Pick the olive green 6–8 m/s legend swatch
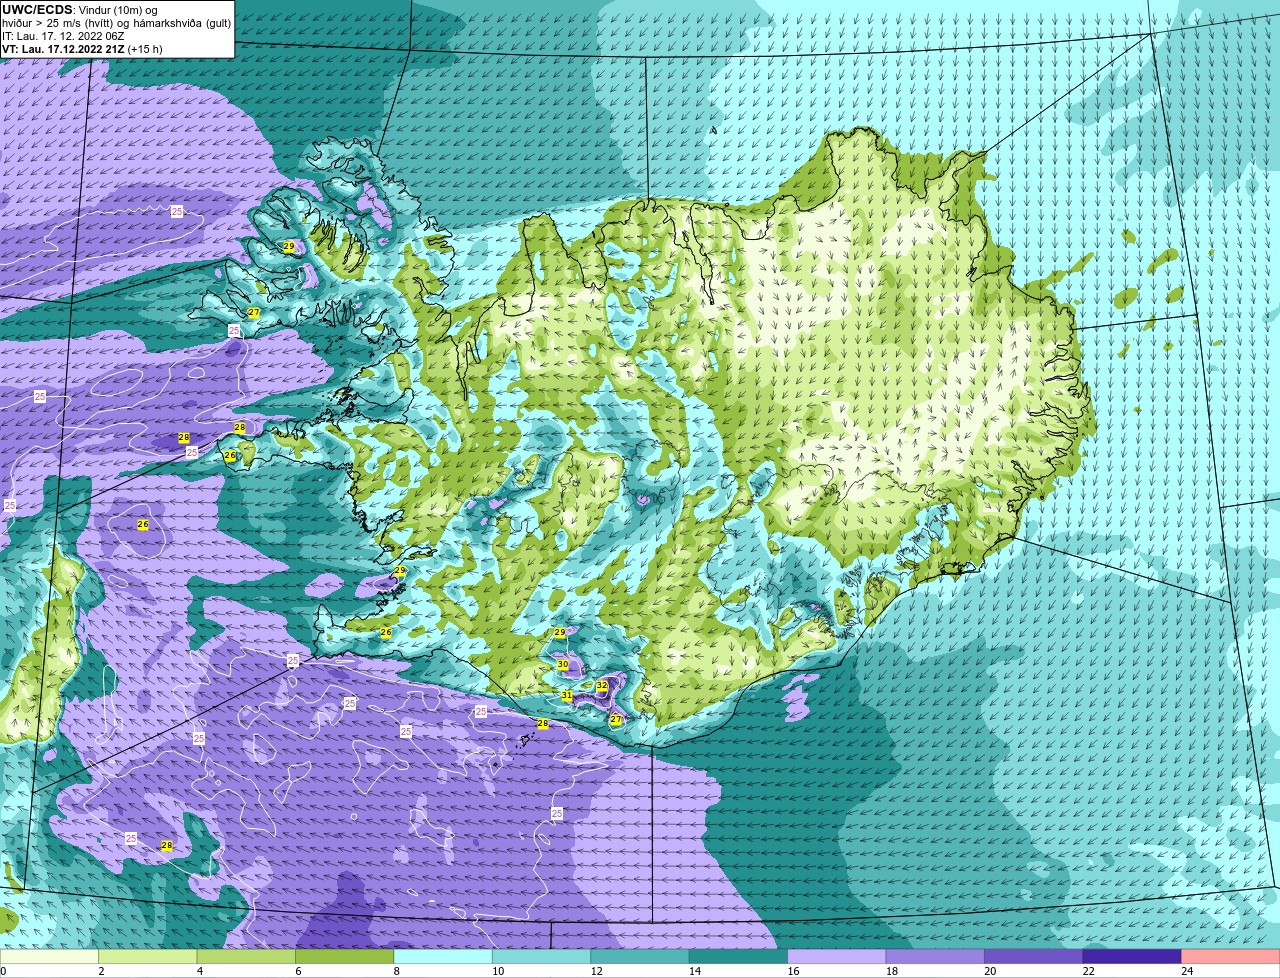Screen dimensions: 1280x978 click(x=345, y=957)
